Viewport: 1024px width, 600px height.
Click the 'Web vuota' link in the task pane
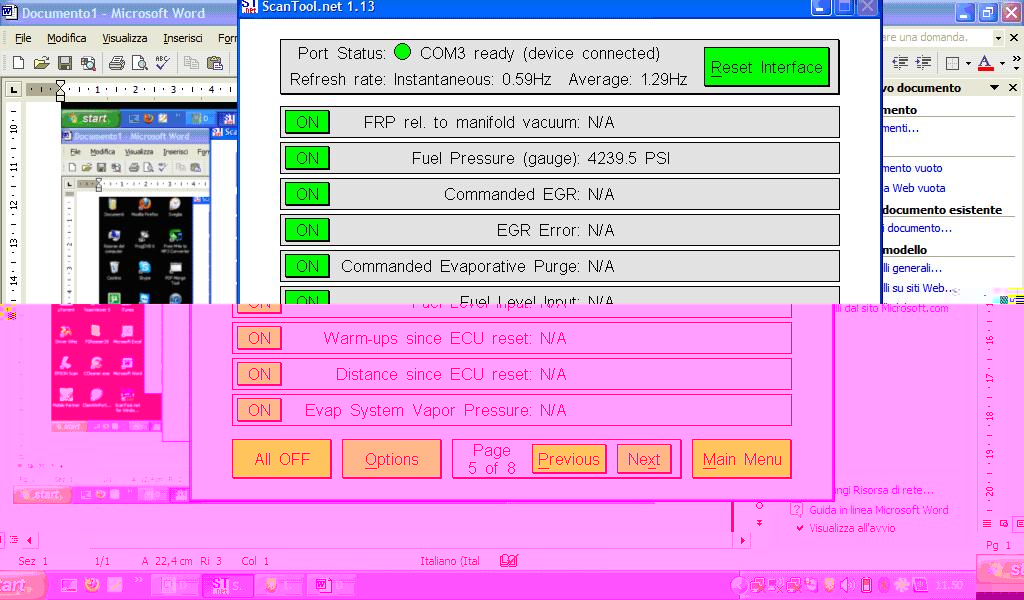[914, 188]
